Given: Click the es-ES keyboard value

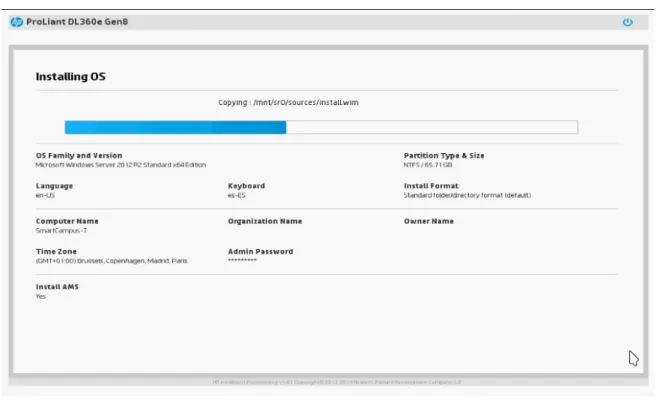Looking at the screenshot, I should click(x=237, y=195).
